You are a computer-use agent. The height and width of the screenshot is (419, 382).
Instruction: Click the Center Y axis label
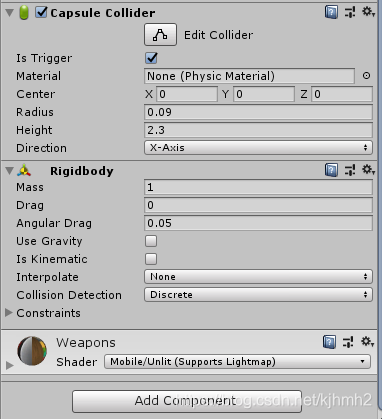coord(226,94)
